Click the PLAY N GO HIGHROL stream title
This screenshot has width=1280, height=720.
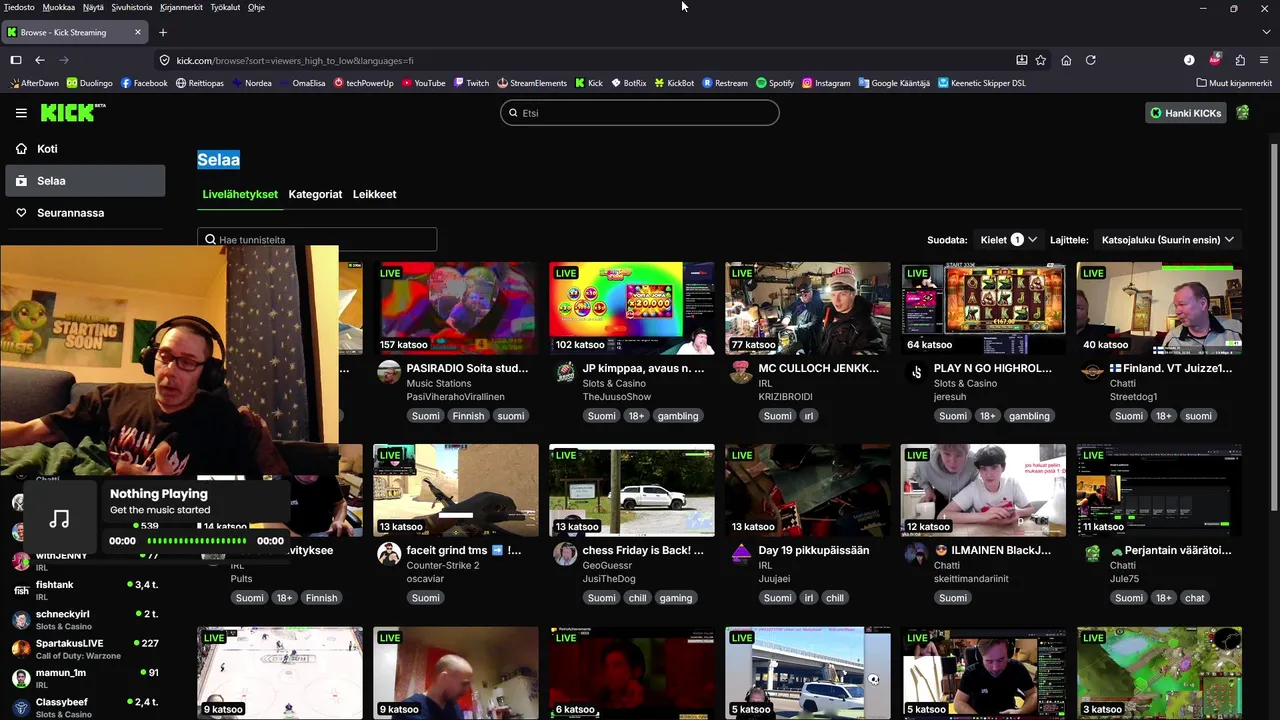click(993, 368)
